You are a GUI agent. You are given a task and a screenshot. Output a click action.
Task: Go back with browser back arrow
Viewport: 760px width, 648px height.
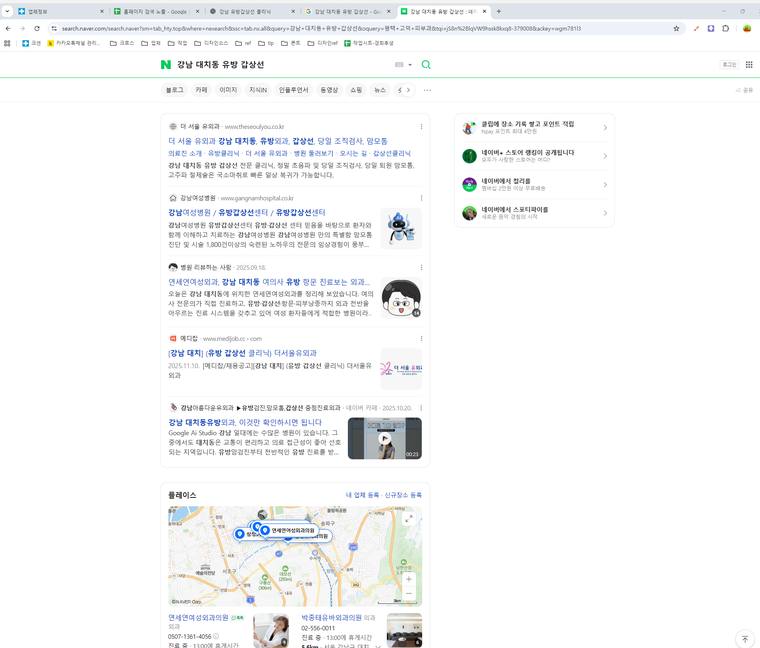(8, 29)
